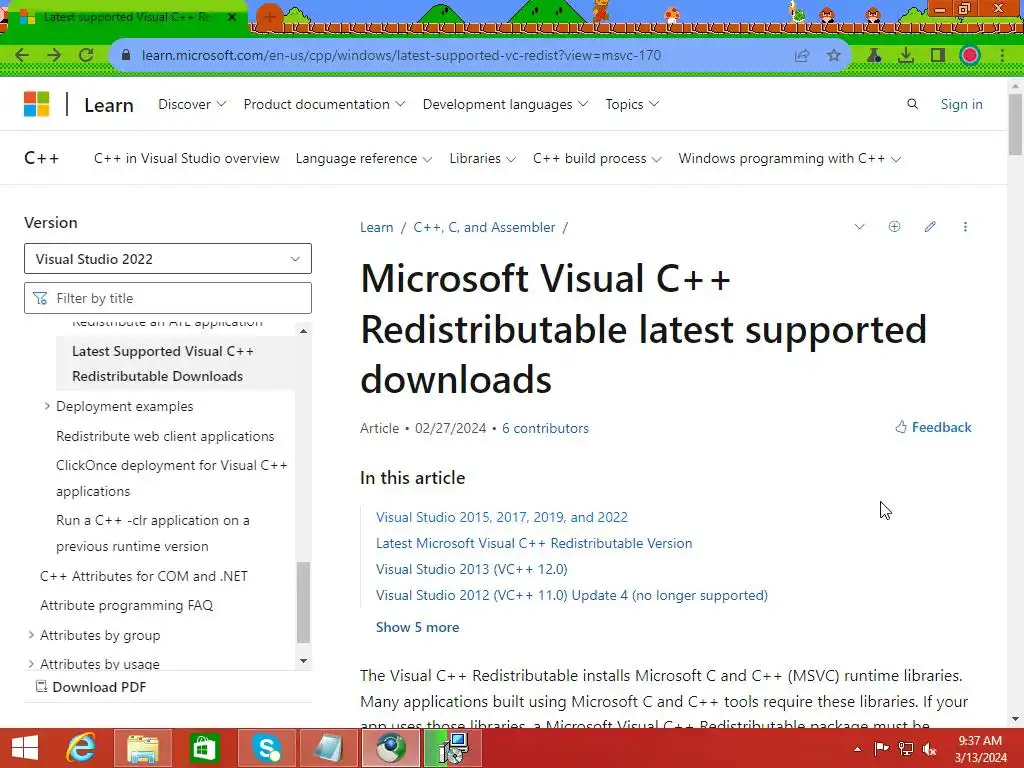The width and height of the screenshot is (1024, 768).
Task: Click the browser address bar URL
Action: 401,56
